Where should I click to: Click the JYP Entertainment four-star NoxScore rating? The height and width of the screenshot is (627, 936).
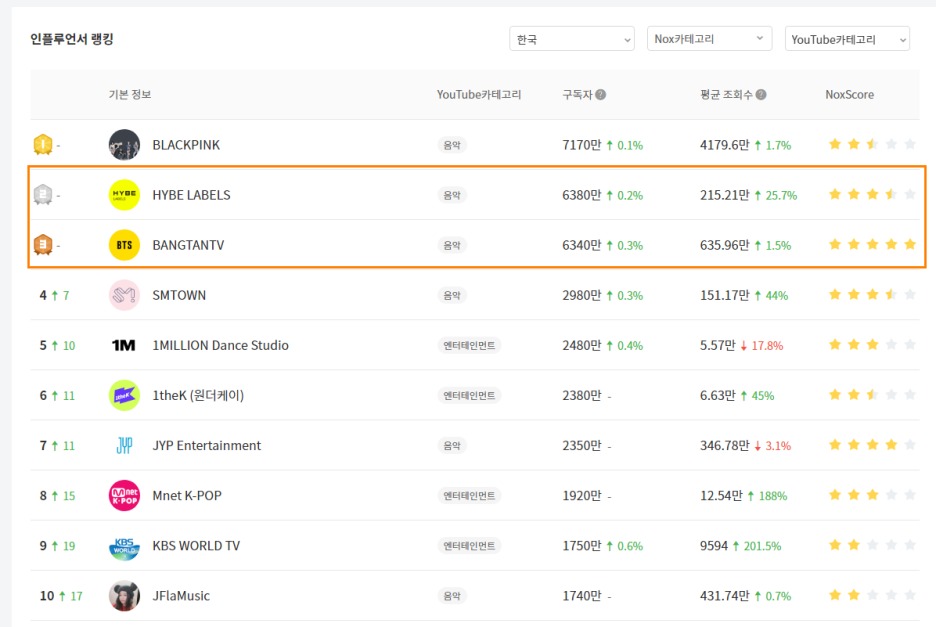point(872,445)
